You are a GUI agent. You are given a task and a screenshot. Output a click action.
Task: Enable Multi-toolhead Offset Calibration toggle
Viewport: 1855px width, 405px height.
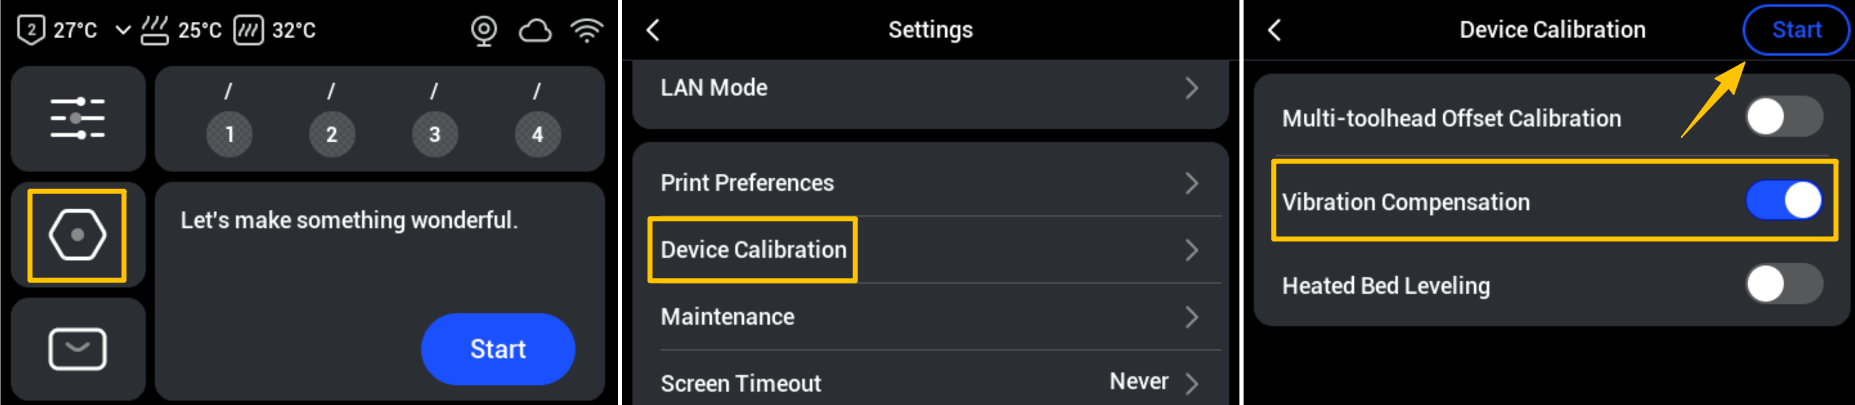tap(1783, 117)
